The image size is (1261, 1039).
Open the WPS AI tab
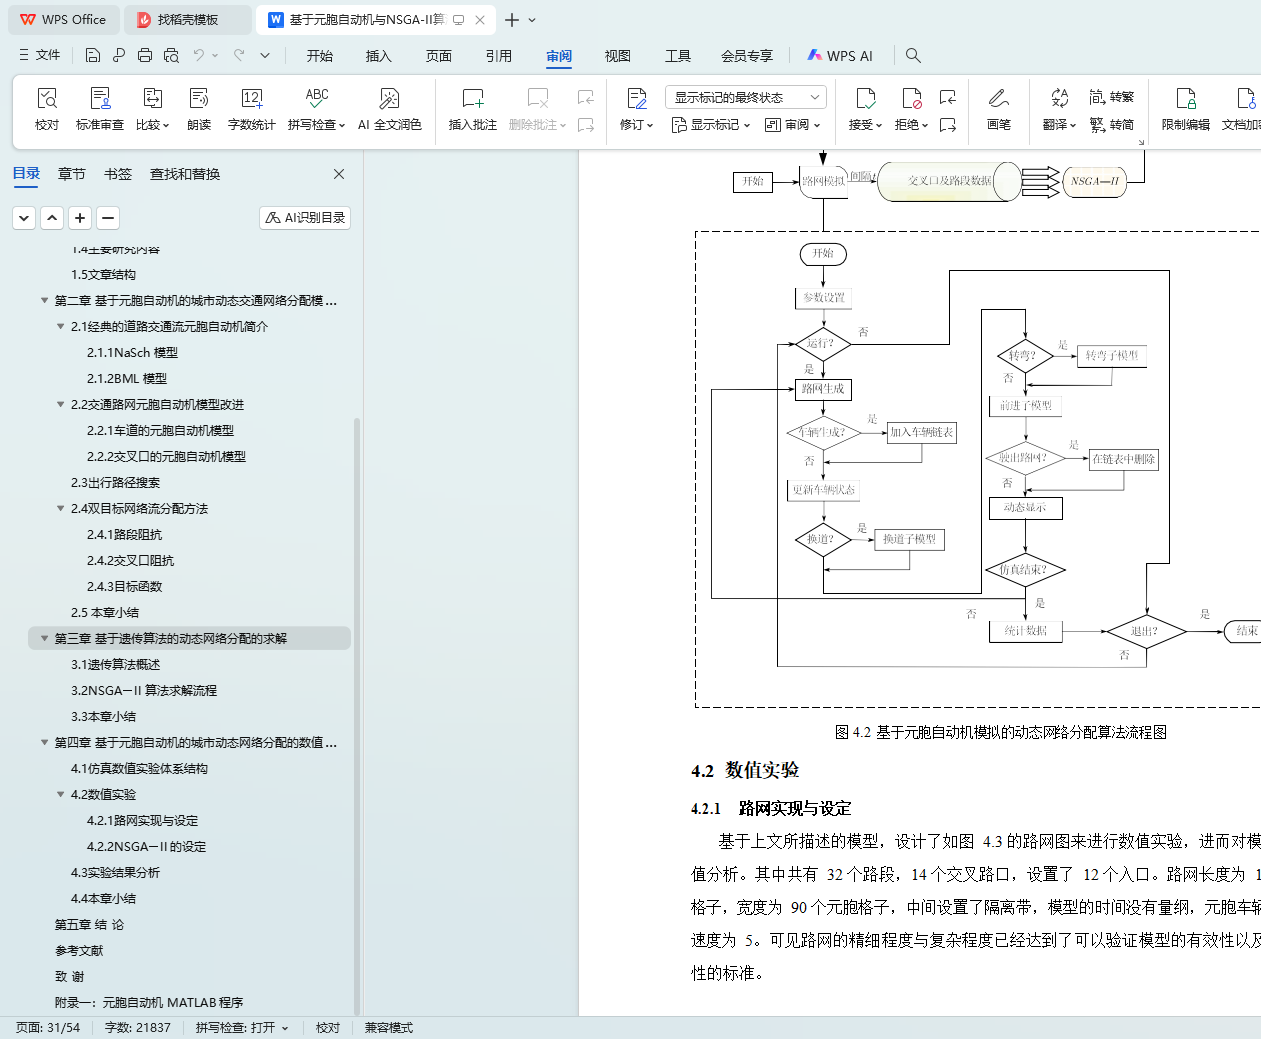pos(840,56)
